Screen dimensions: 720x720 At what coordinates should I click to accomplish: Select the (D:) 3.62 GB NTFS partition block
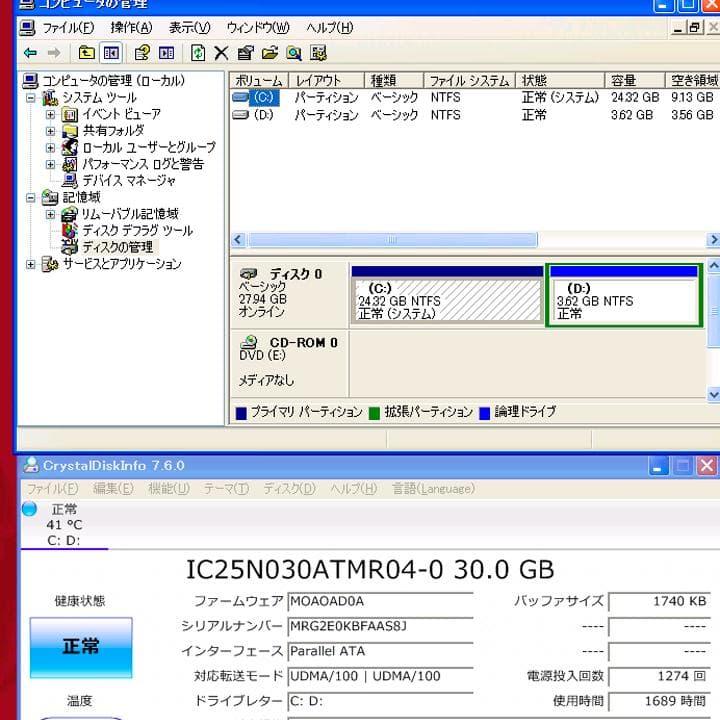pos(624,296)
